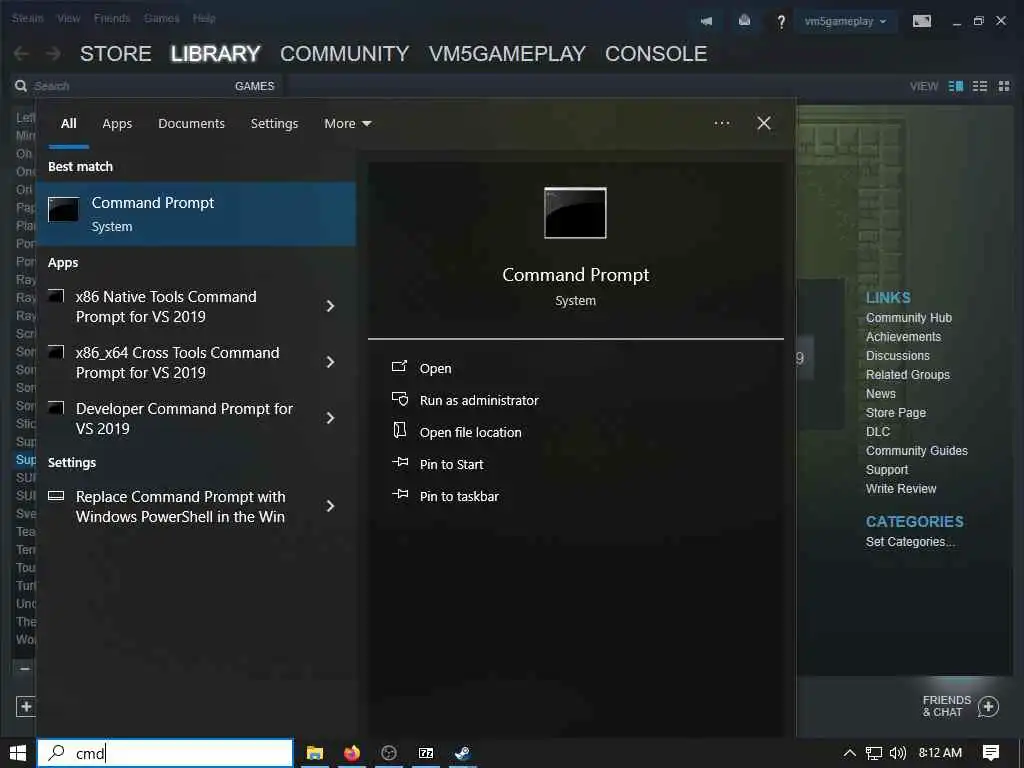The height and width of the screenshot is (768, 1024).
Task: Click Pin to taskbar action
Action: [x=459, y=496]
